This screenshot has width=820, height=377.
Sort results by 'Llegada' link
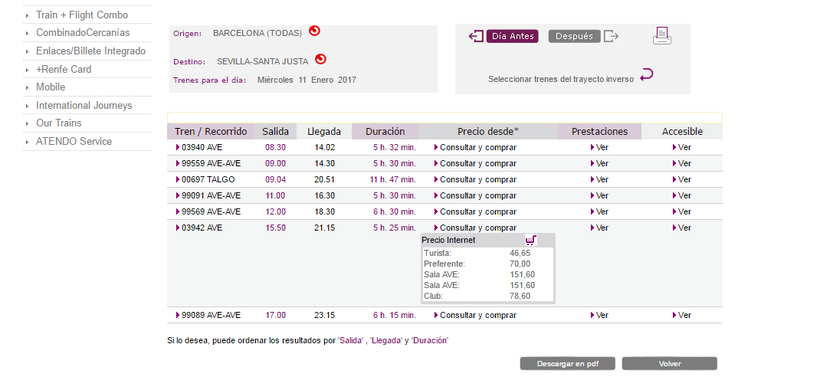(386, 340)
